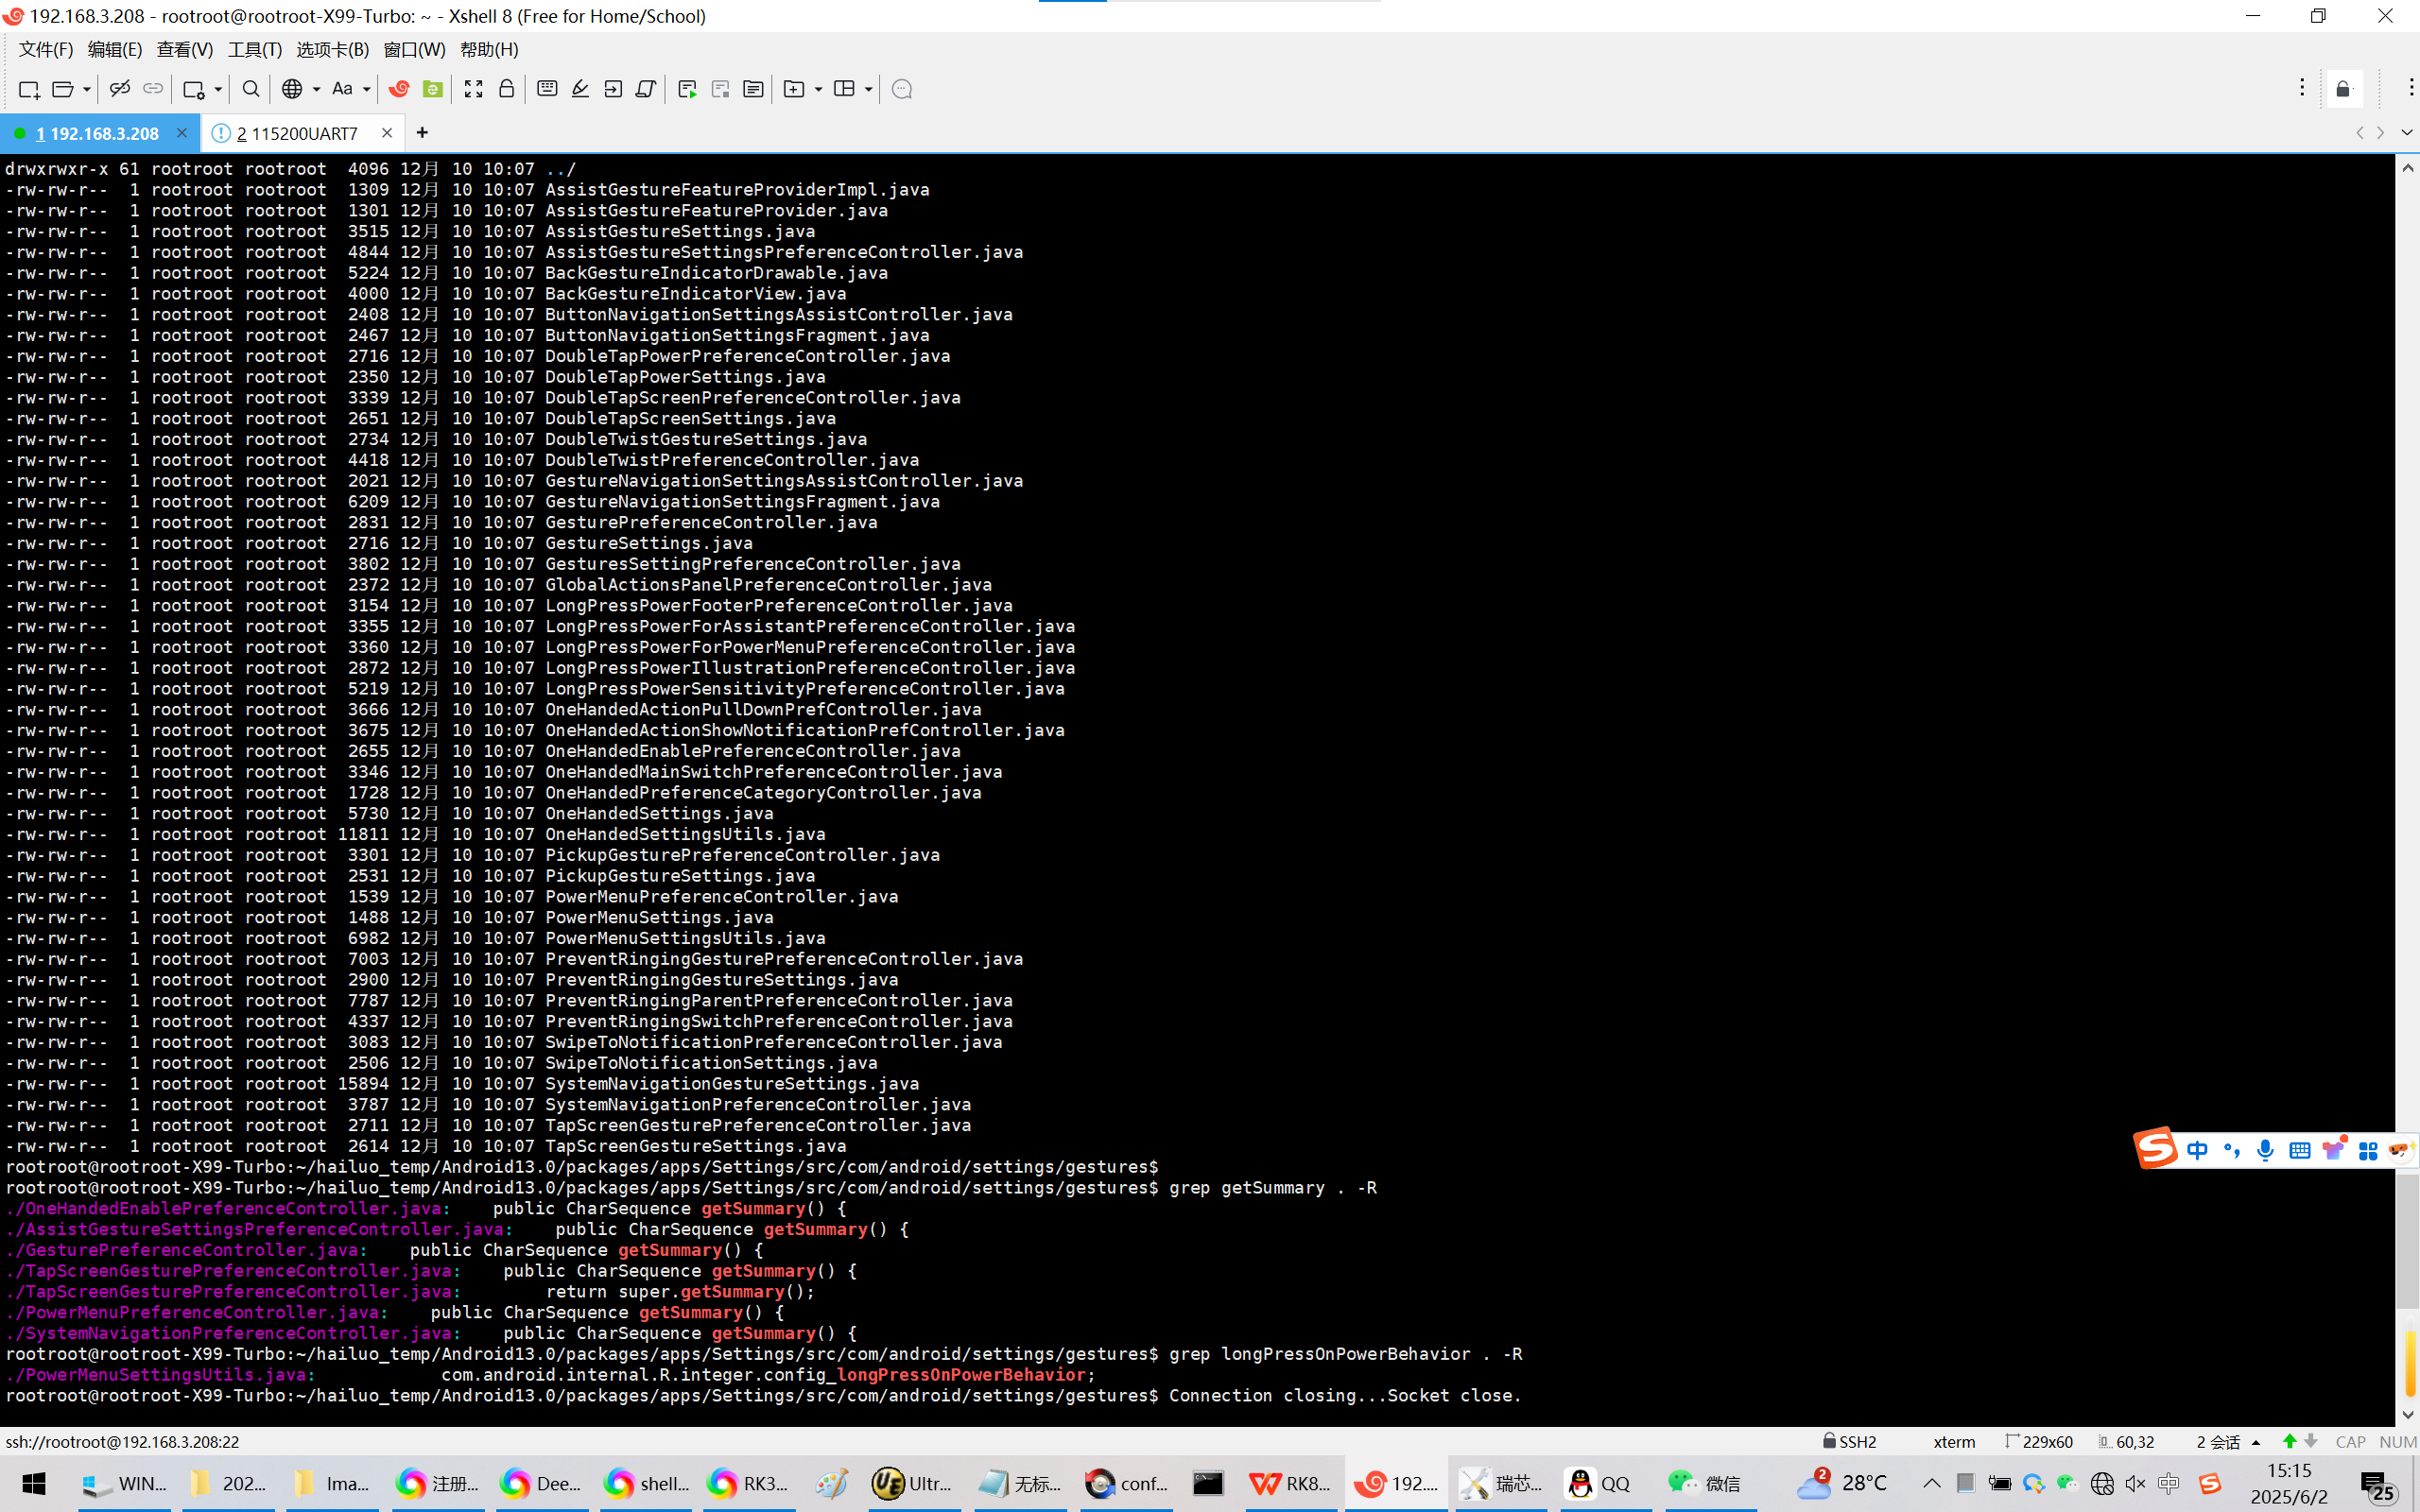Enter fullscreen mode icon
Viewport: 2420px width, 1512px height.
click(473, 89)
